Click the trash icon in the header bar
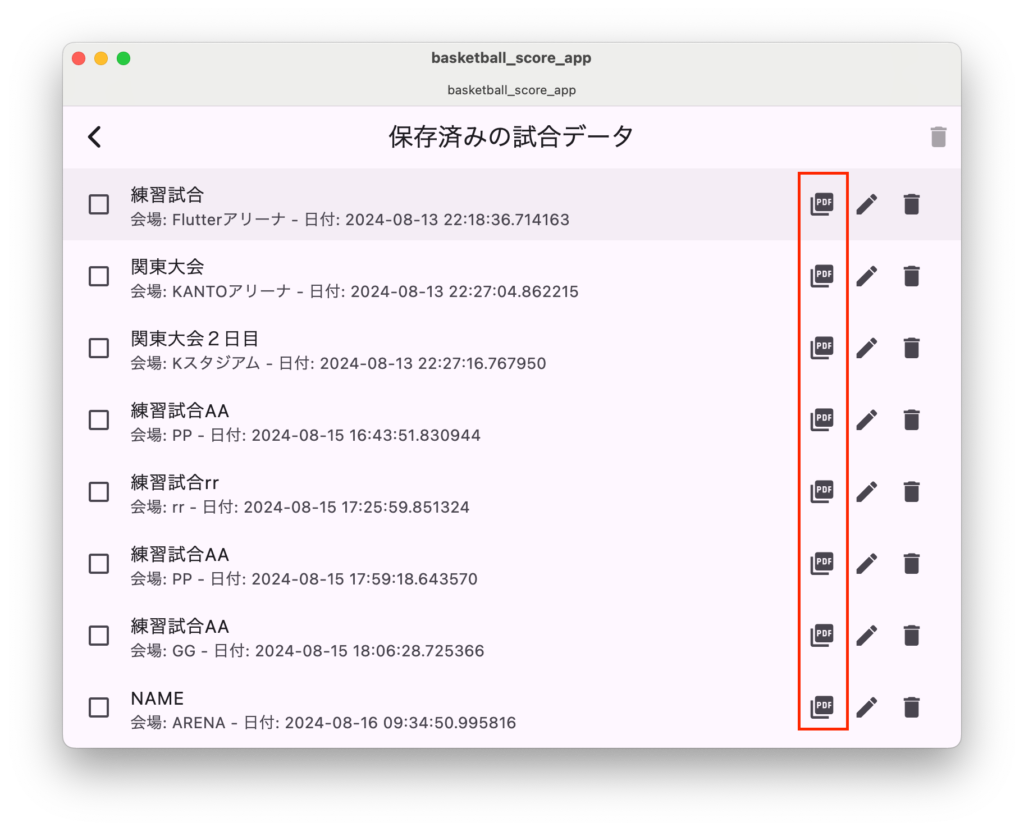The width and height of the screenshot is (1024, 831). (x=938, y=137)
